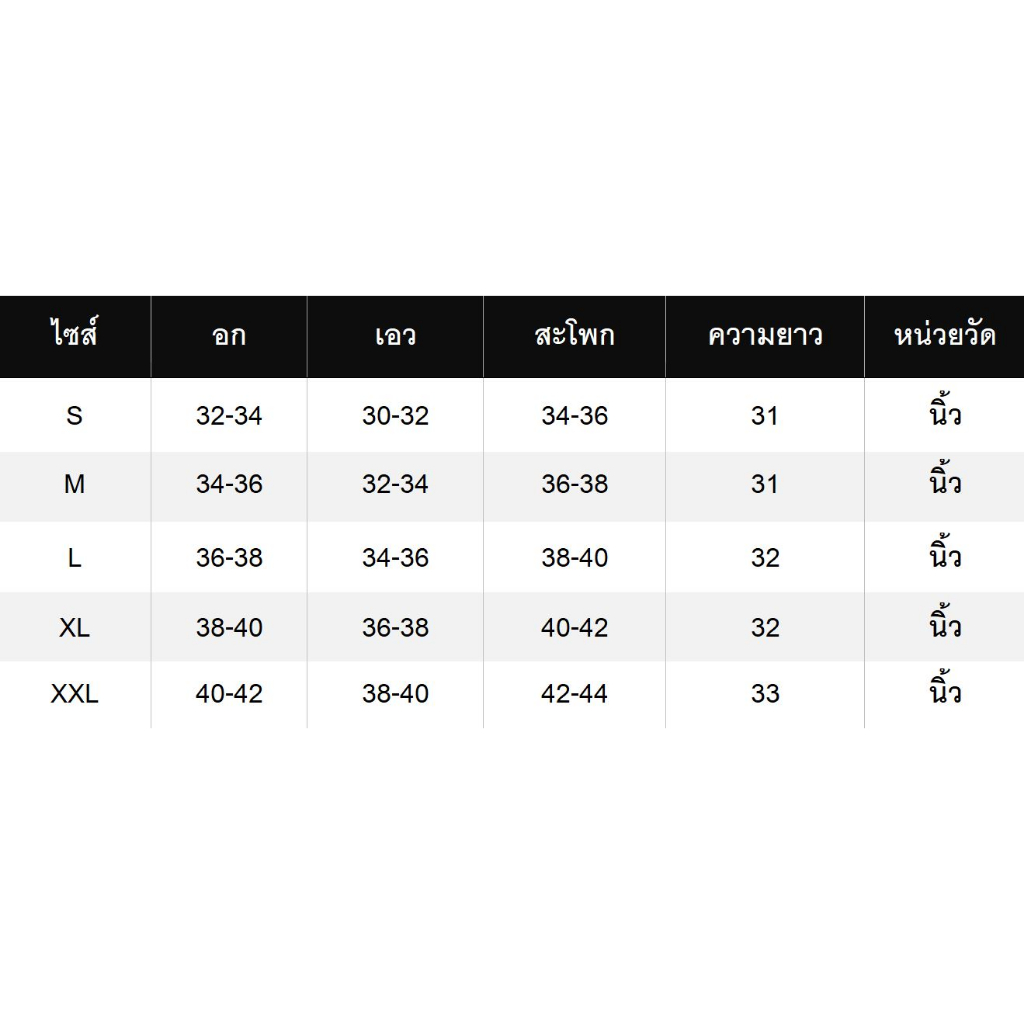
Task: Click chest value 40-42 in XXL row
Action: (229, 694)
